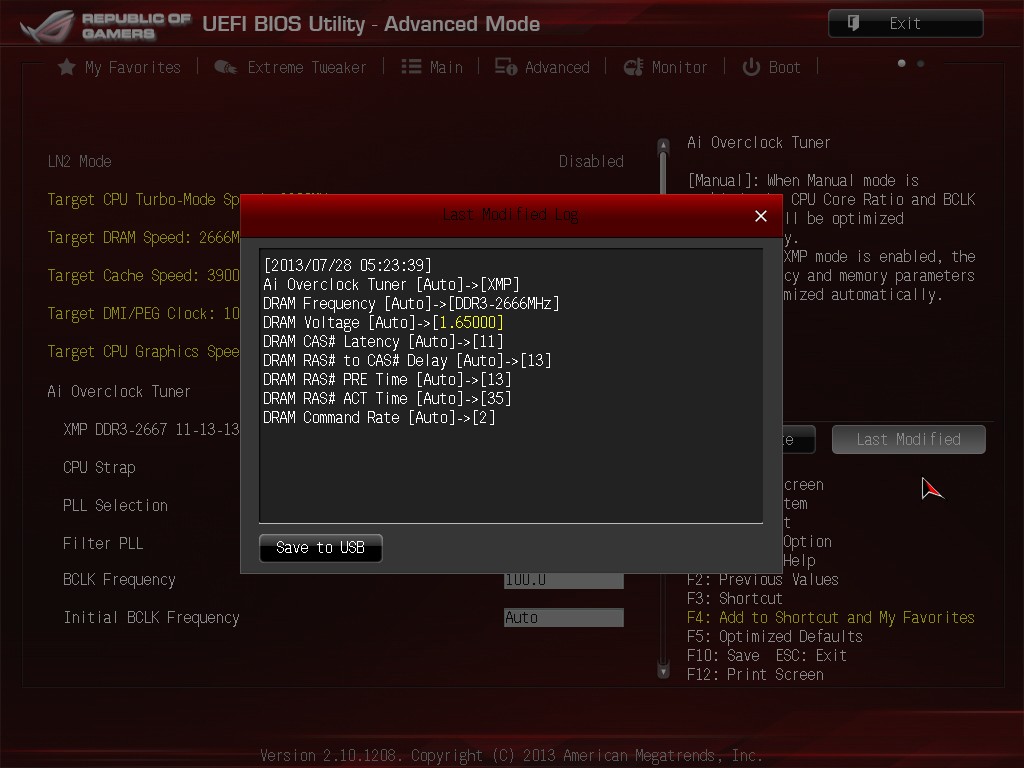Screen dimensions: 1024x768
Task: Click the LN2 Mode Disabled value
Action: [591, 162]
